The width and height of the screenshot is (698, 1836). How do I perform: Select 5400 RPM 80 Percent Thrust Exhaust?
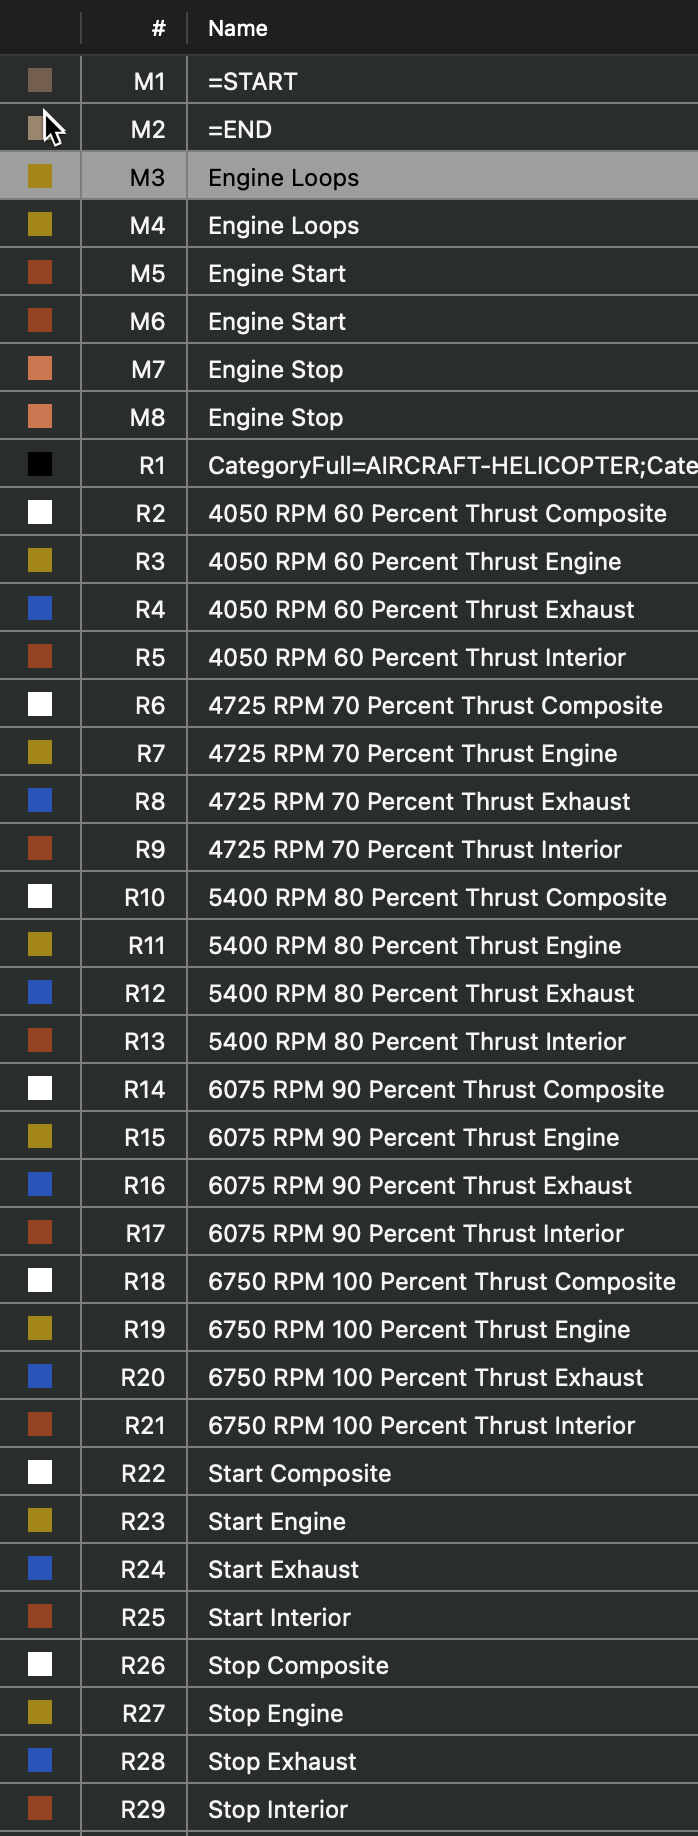(x=421, y=994)
